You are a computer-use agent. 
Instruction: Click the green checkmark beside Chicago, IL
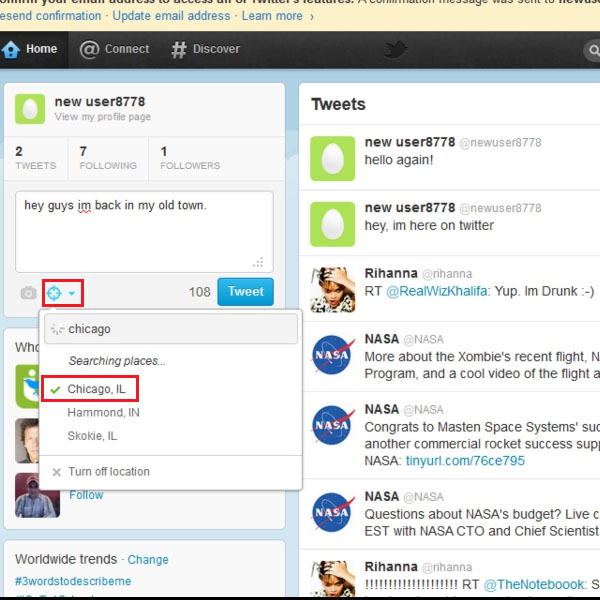click(55, 390)
